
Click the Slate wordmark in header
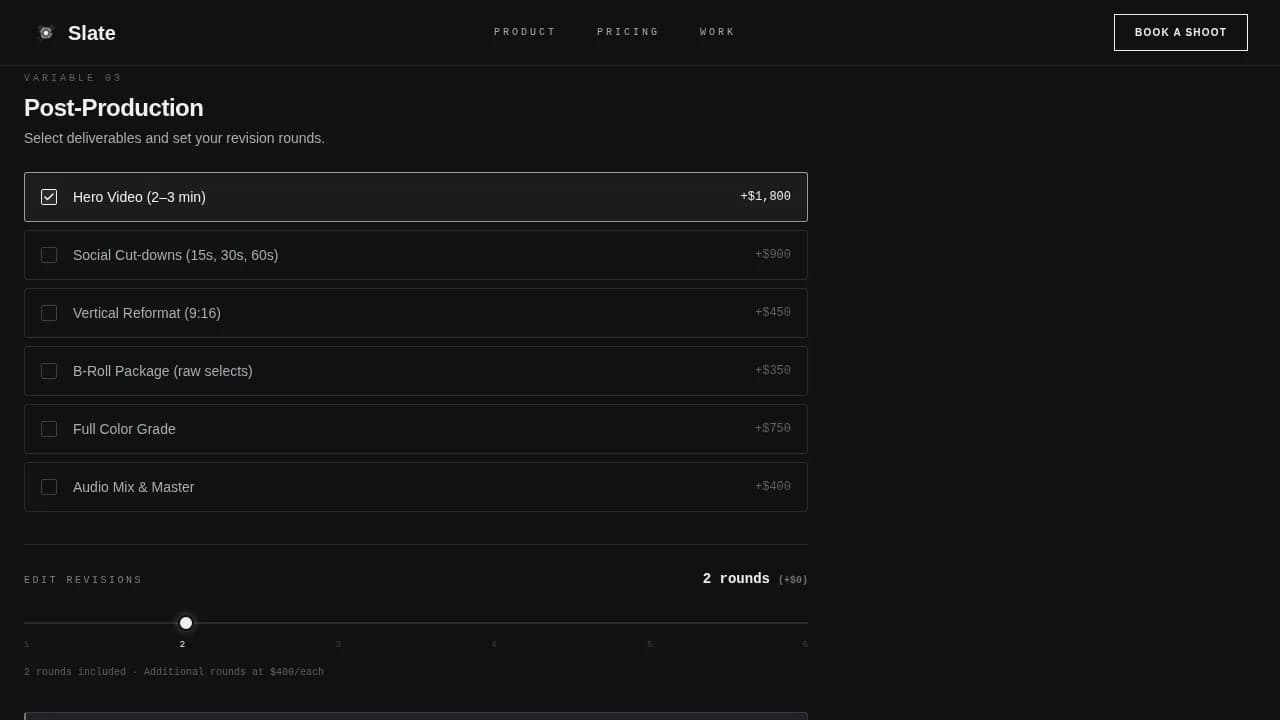91,32
